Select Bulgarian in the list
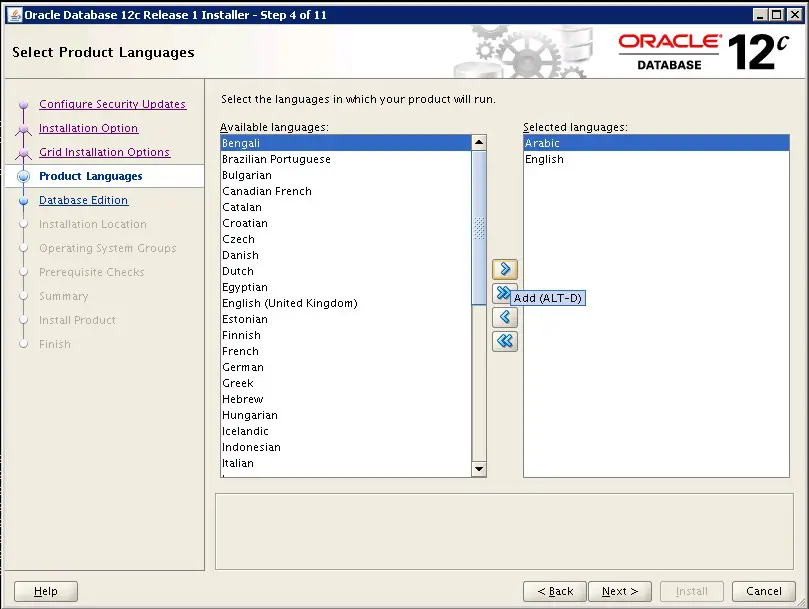Viewport: 809px width, 609px height. [346, 175]
